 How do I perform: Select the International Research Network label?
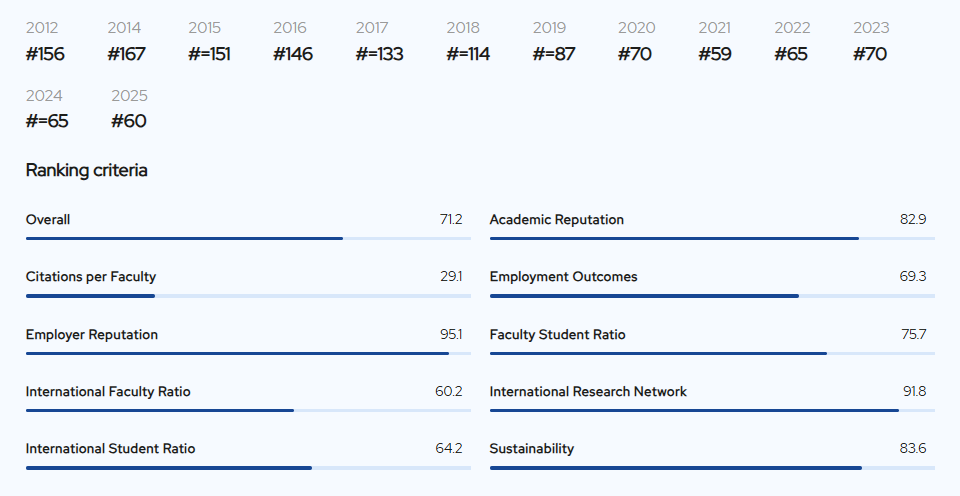pyautogui.click(x=588, y=391)
